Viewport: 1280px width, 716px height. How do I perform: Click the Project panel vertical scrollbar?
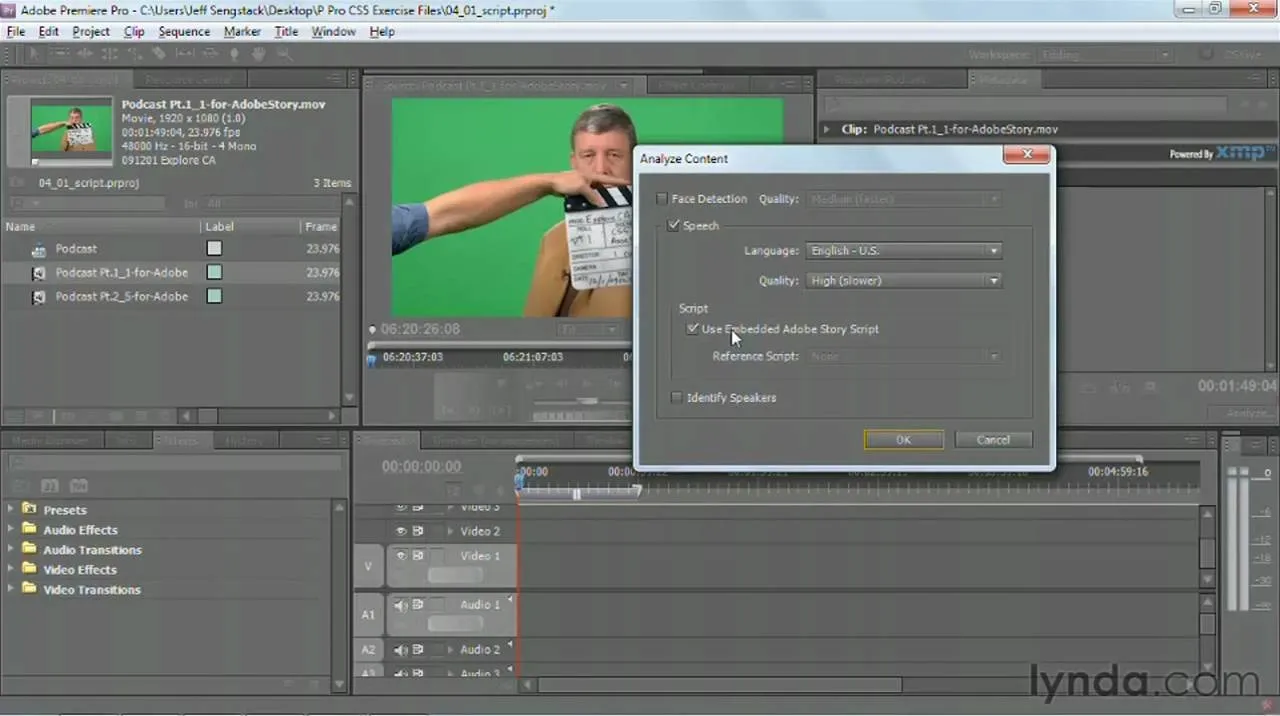tap(349, 300)
